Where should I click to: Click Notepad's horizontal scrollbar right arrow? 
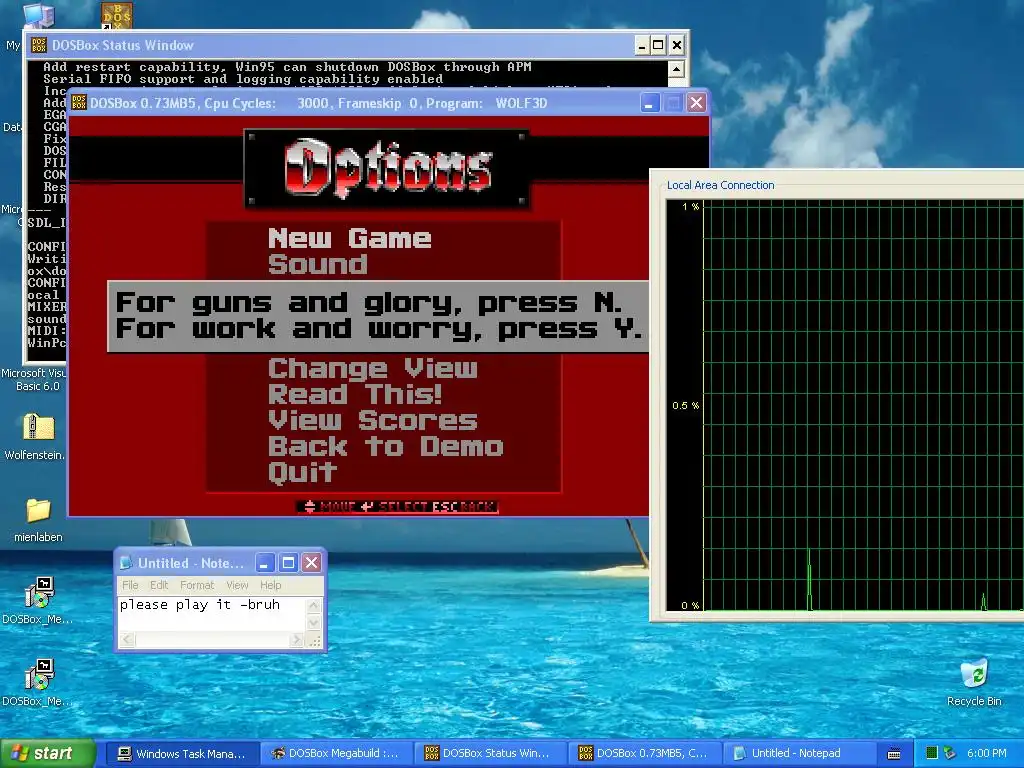[297, 640]
